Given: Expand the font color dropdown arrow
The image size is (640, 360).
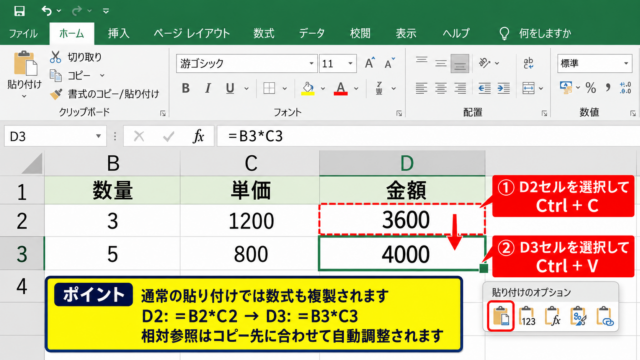Looking at the screenshot, I should tap(356, 88).
